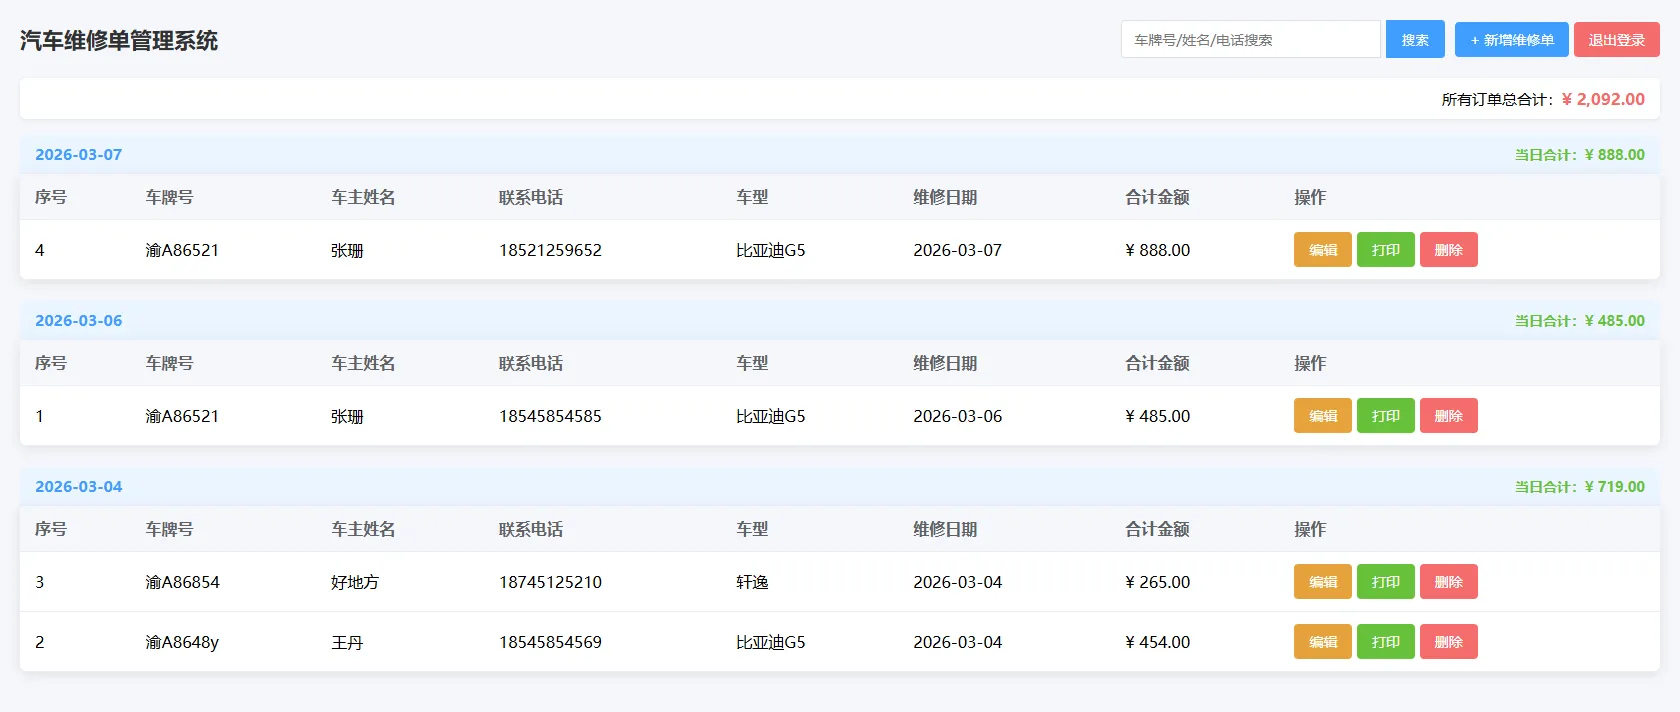Delete the 2026-03-07 repair order
Image resolution: width=1680 pixels, height=712 pixels.
pos(1448,250)
